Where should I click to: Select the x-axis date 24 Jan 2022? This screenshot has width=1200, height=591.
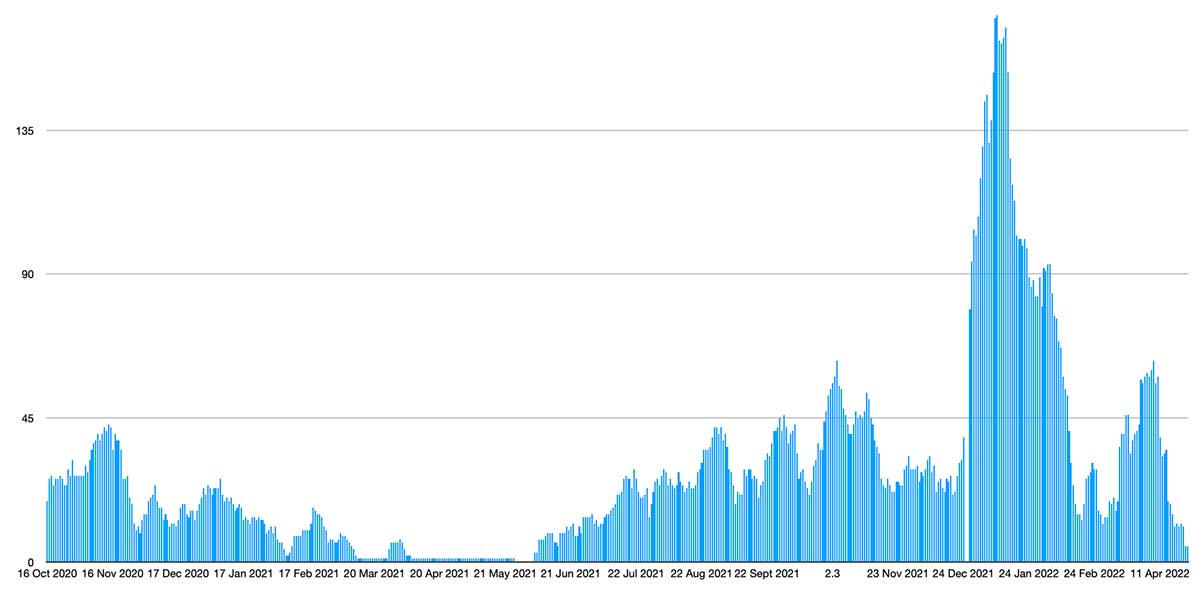pos(1028,574)
